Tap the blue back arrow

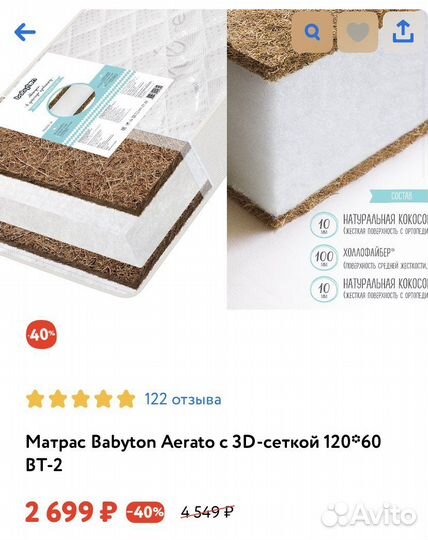pyautogui.click(x=25, y=32)
